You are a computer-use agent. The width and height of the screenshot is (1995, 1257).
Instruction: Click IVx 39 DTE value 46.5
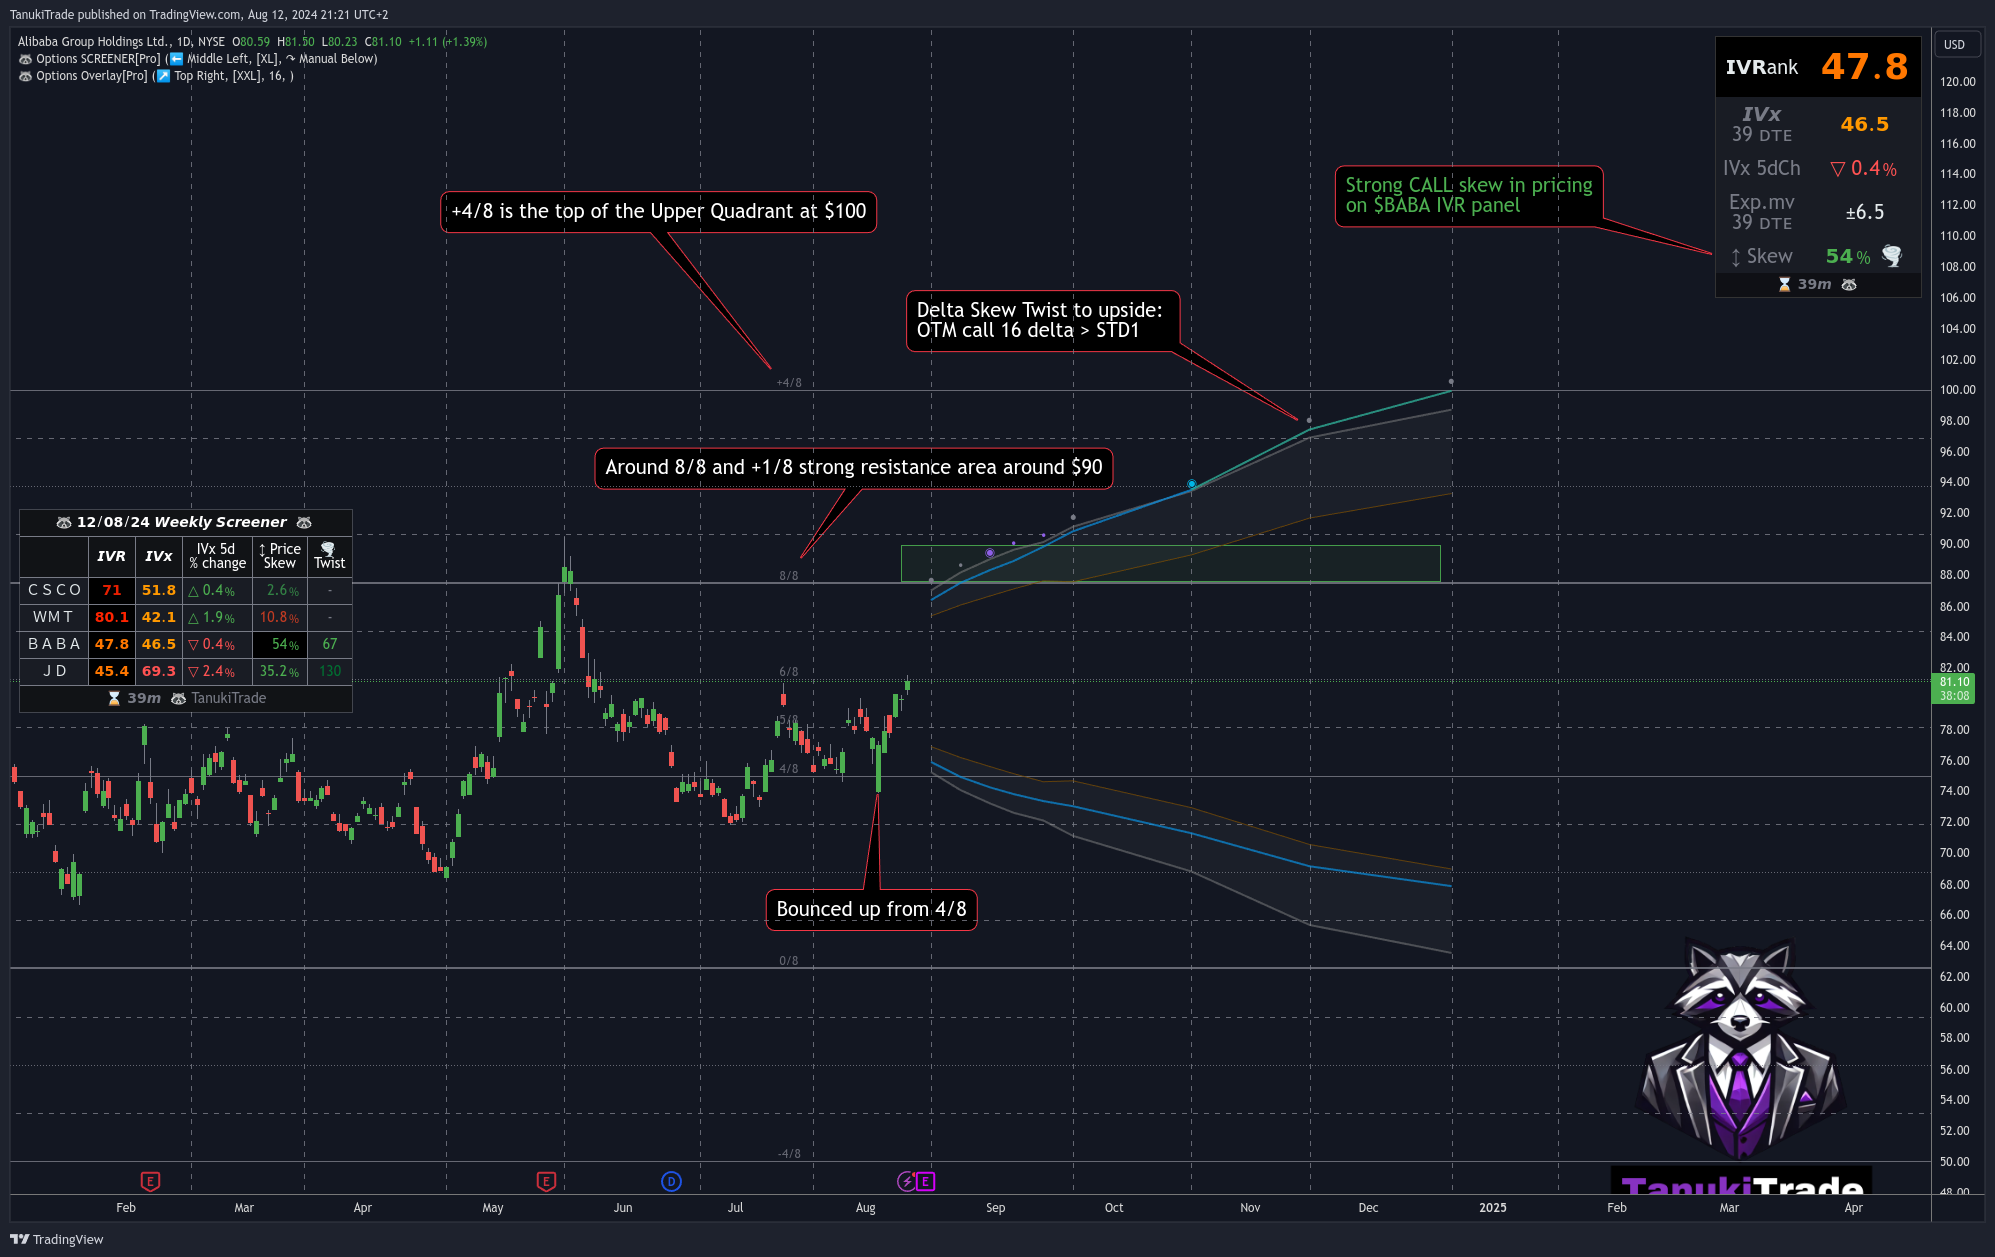[1864, 124]
